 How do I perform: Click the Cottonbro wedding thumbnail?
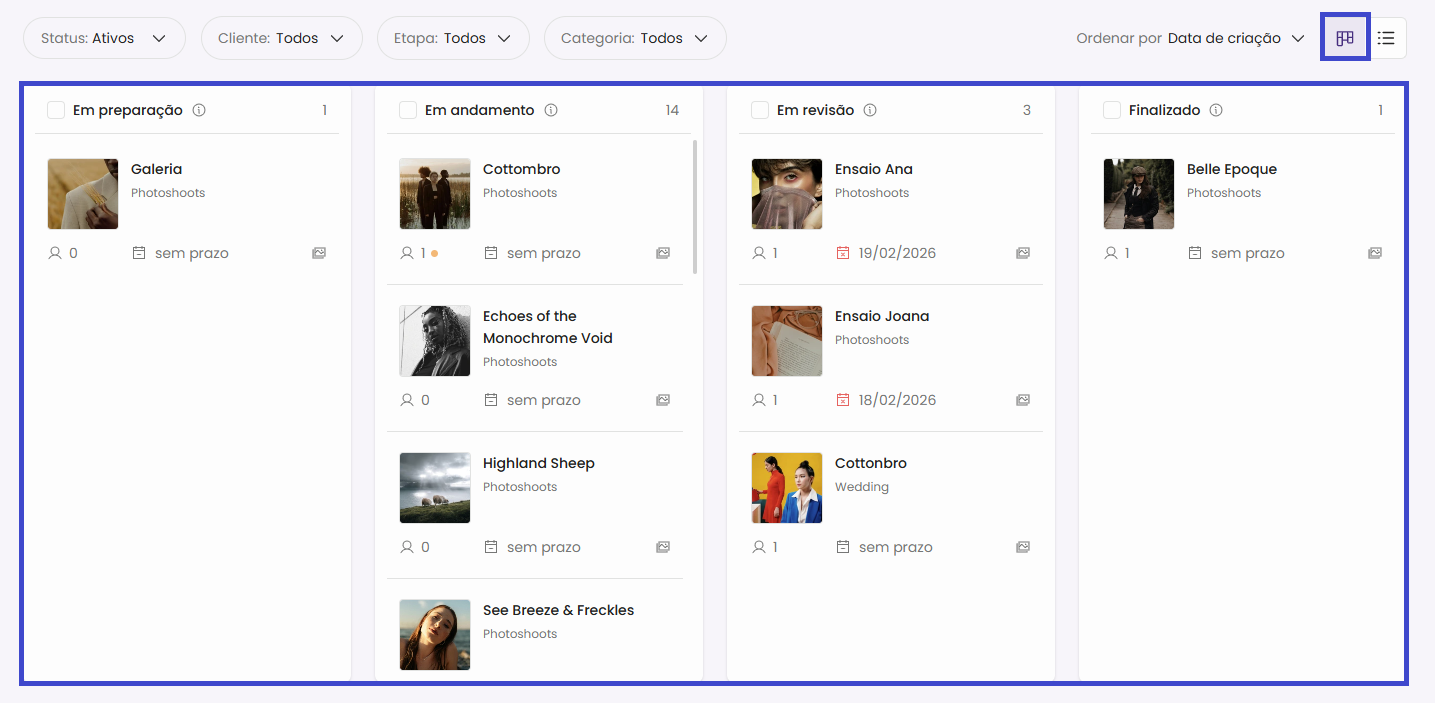[x=786, y=488]
